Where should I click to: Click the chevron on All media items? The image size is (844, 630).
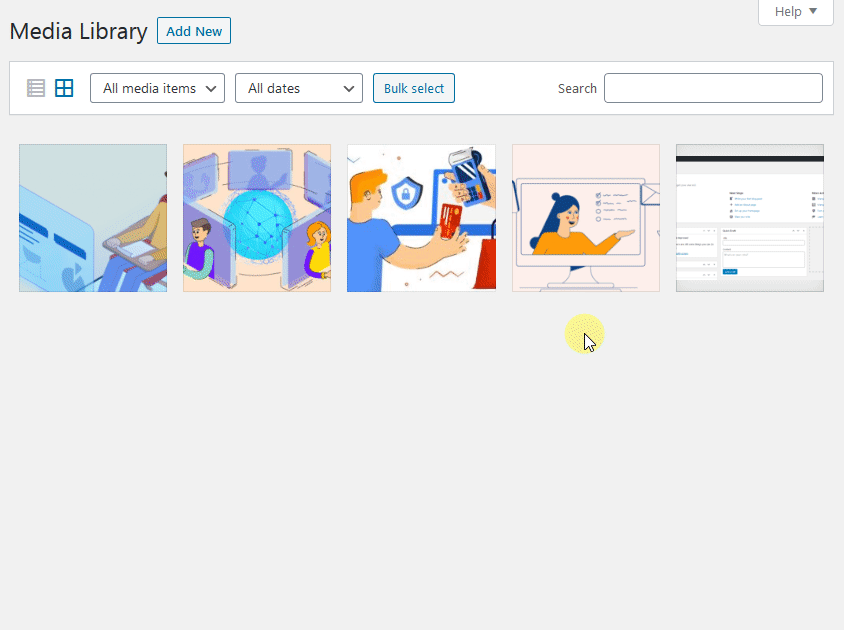[211, 89]
